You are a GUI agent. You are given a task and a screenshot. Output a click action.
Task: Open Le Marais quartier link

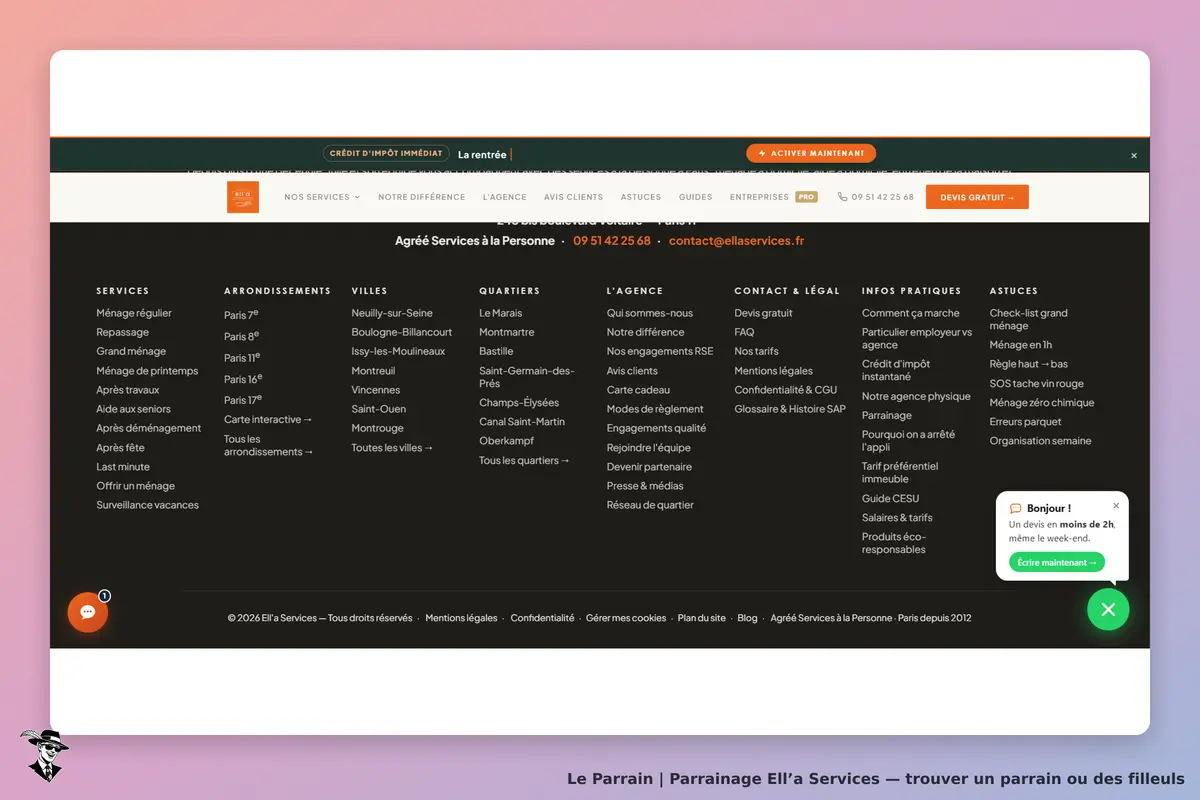(x=500, y=313)
